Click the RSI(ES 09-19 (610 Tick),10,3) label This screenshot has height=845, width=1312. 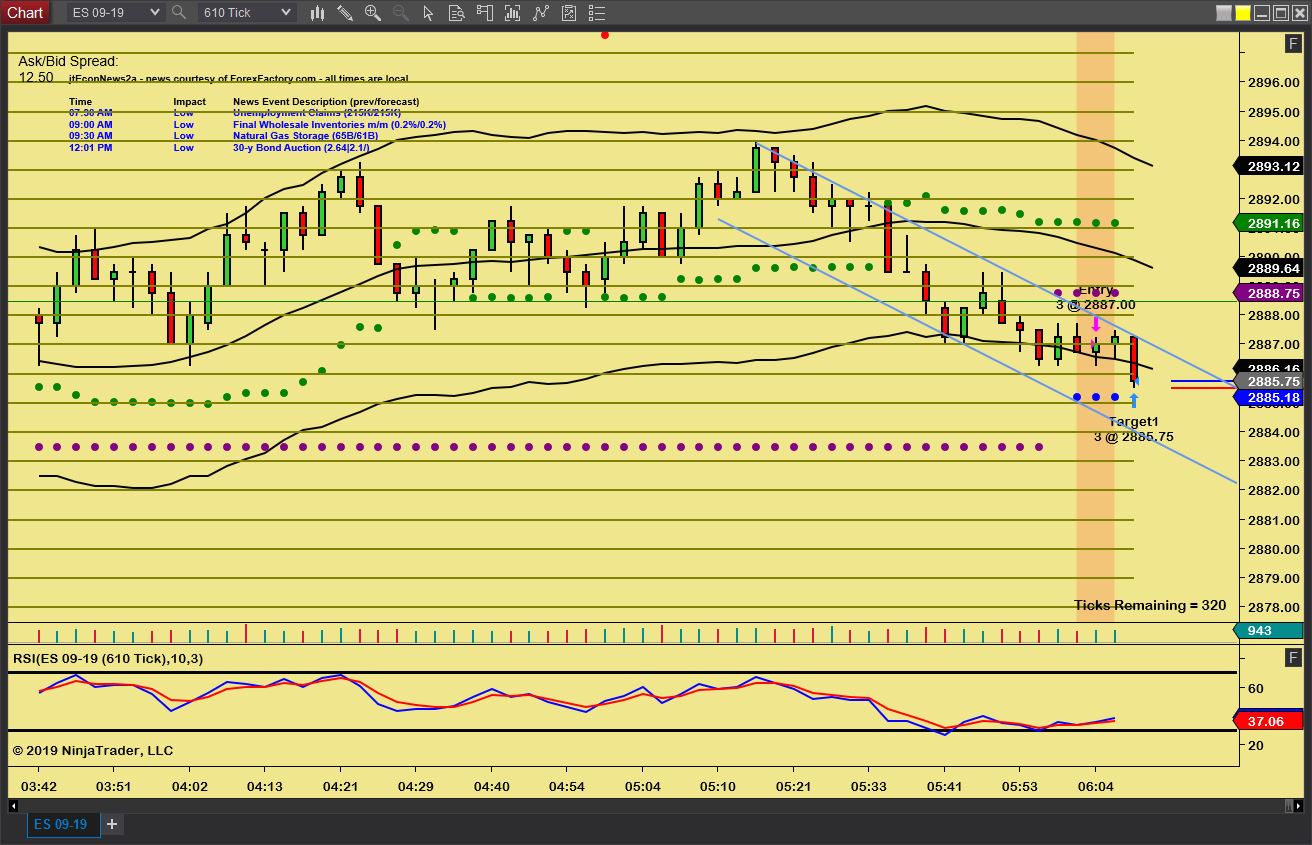pyautogui.click(x=107, y=658)
